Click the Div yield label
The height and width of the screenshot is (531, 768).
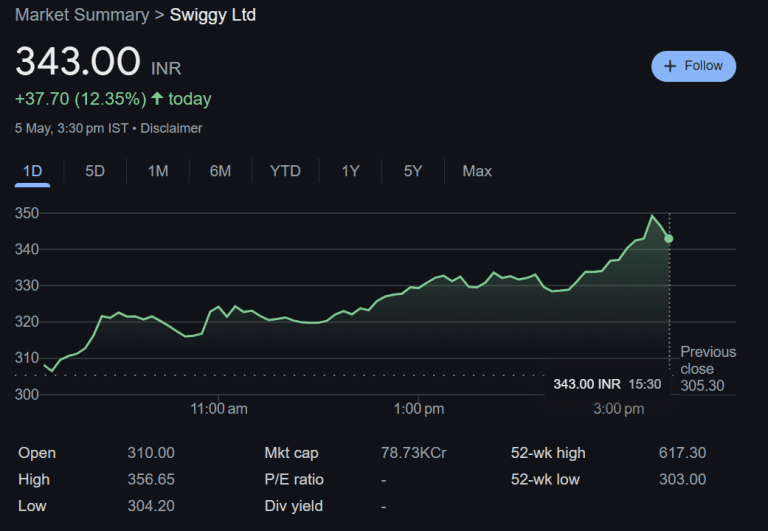[x=293, y=506]
